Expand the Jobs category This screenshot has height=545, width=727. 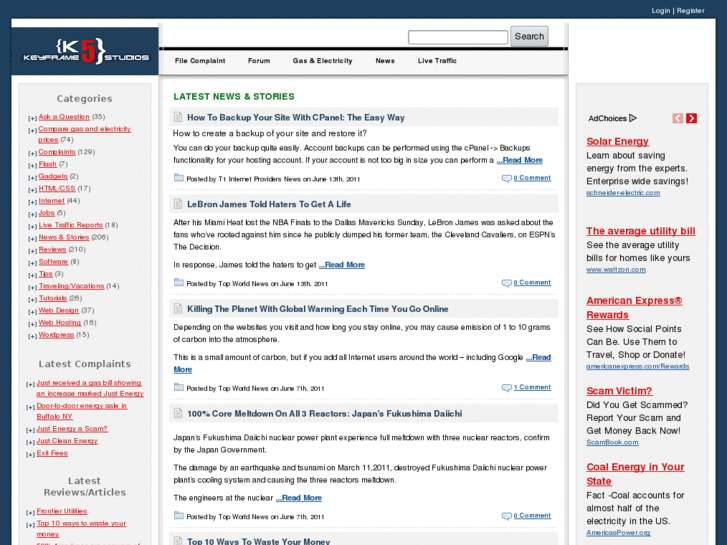tap(32, 214)
